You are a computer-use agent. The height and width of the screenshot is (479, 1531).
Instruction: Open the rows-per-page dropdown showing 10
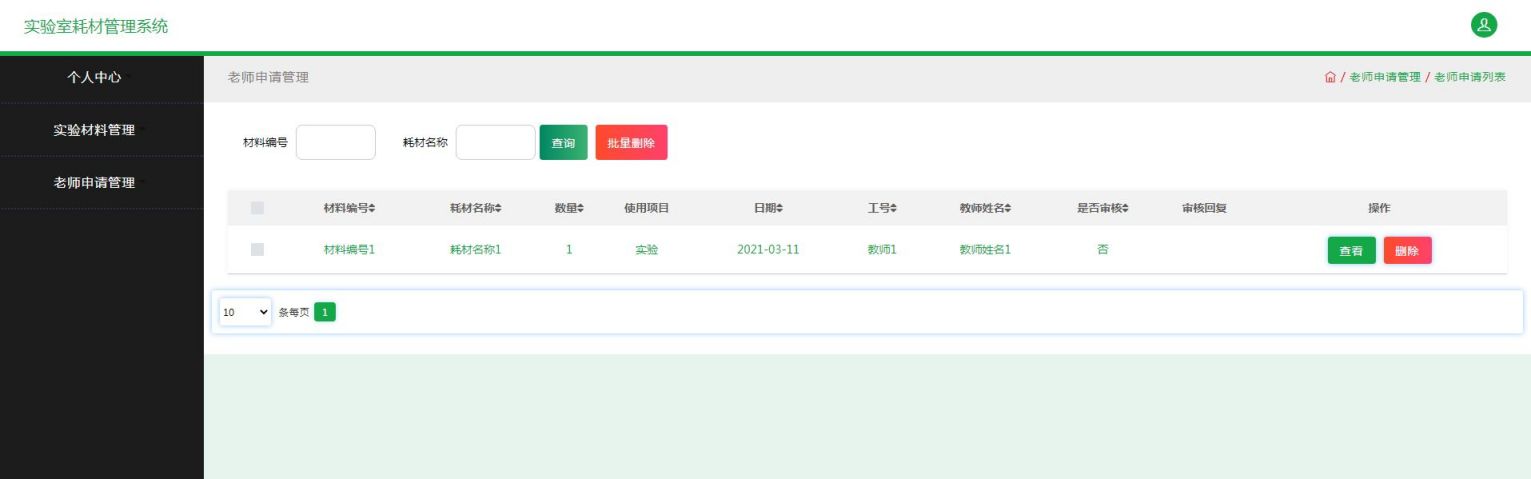pos(245,313)
